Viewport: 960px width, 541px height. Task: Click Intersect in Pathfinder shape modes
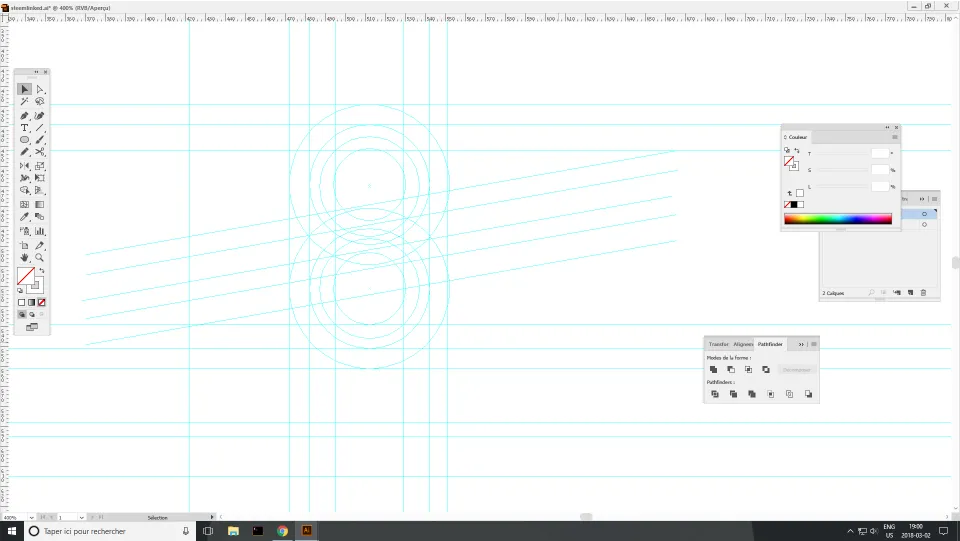(x=748, y=370)
